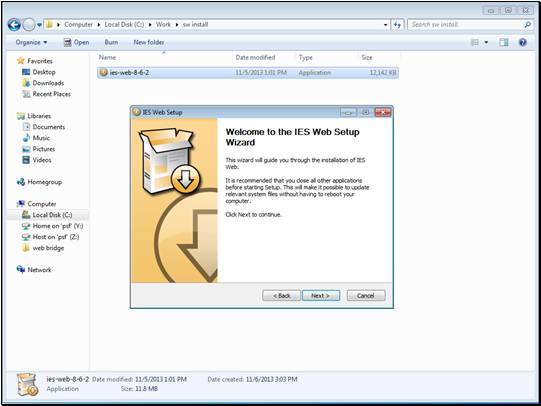Expand the address bar history dropdown
The image size is (541, 406).
pyautogui.click(x=385, y=25)
